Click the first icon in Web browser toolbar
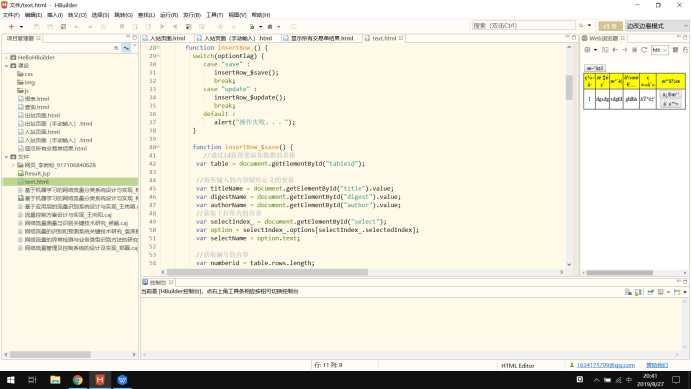Viewport: 692px width, 389px height. coord(588,50)
